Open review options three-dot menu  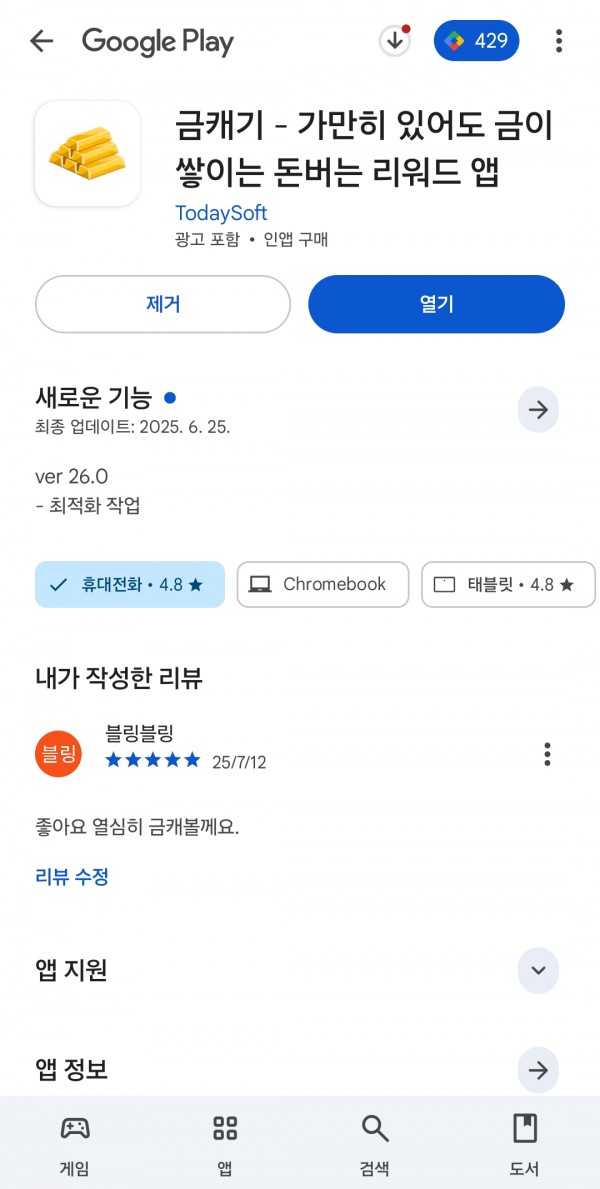coord(548,754)
